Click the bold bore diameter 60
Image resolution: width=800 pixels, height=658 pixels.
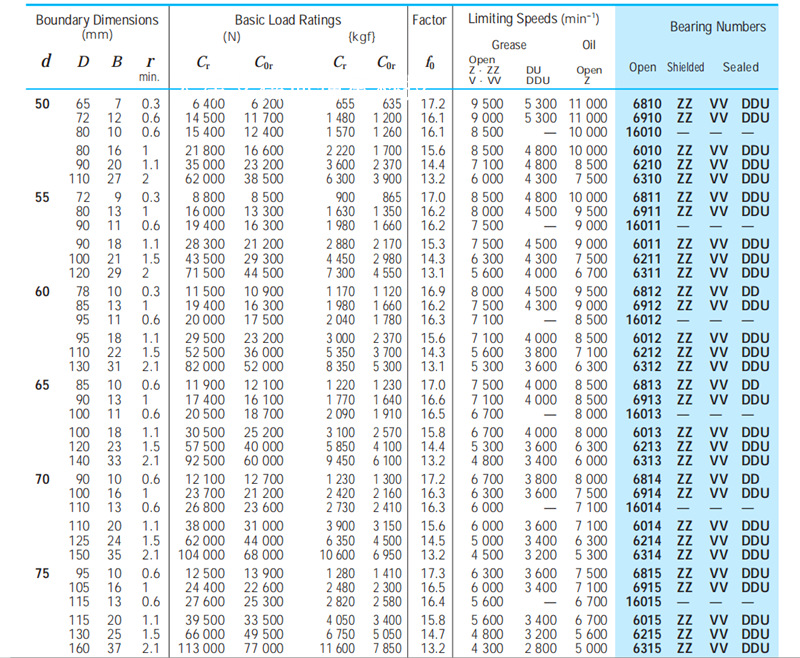pyautogui.click(x=43, y=291)
